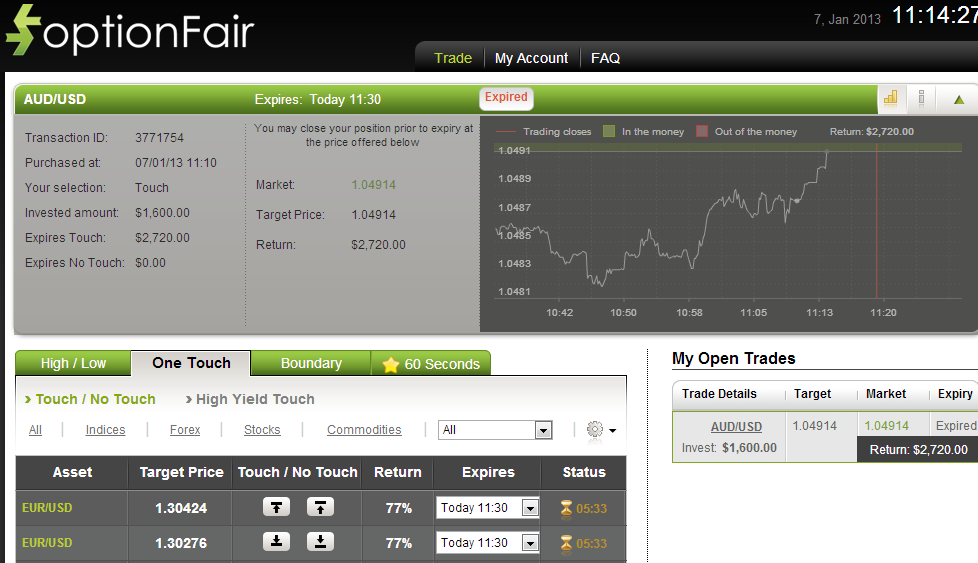Click EUR/USD asset in the 1.30276 row

coord(47,542)
